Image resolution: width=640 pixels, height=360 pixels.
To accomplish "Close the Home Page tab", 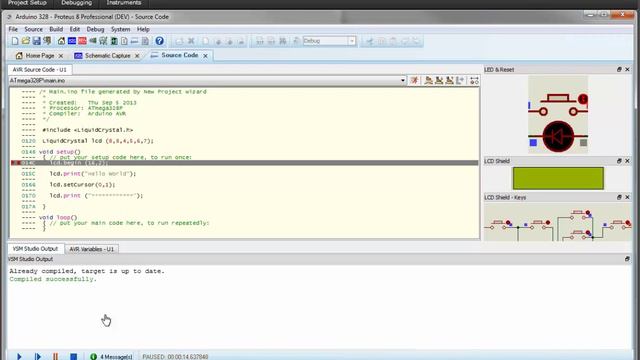I will click(x=61, y=56).
